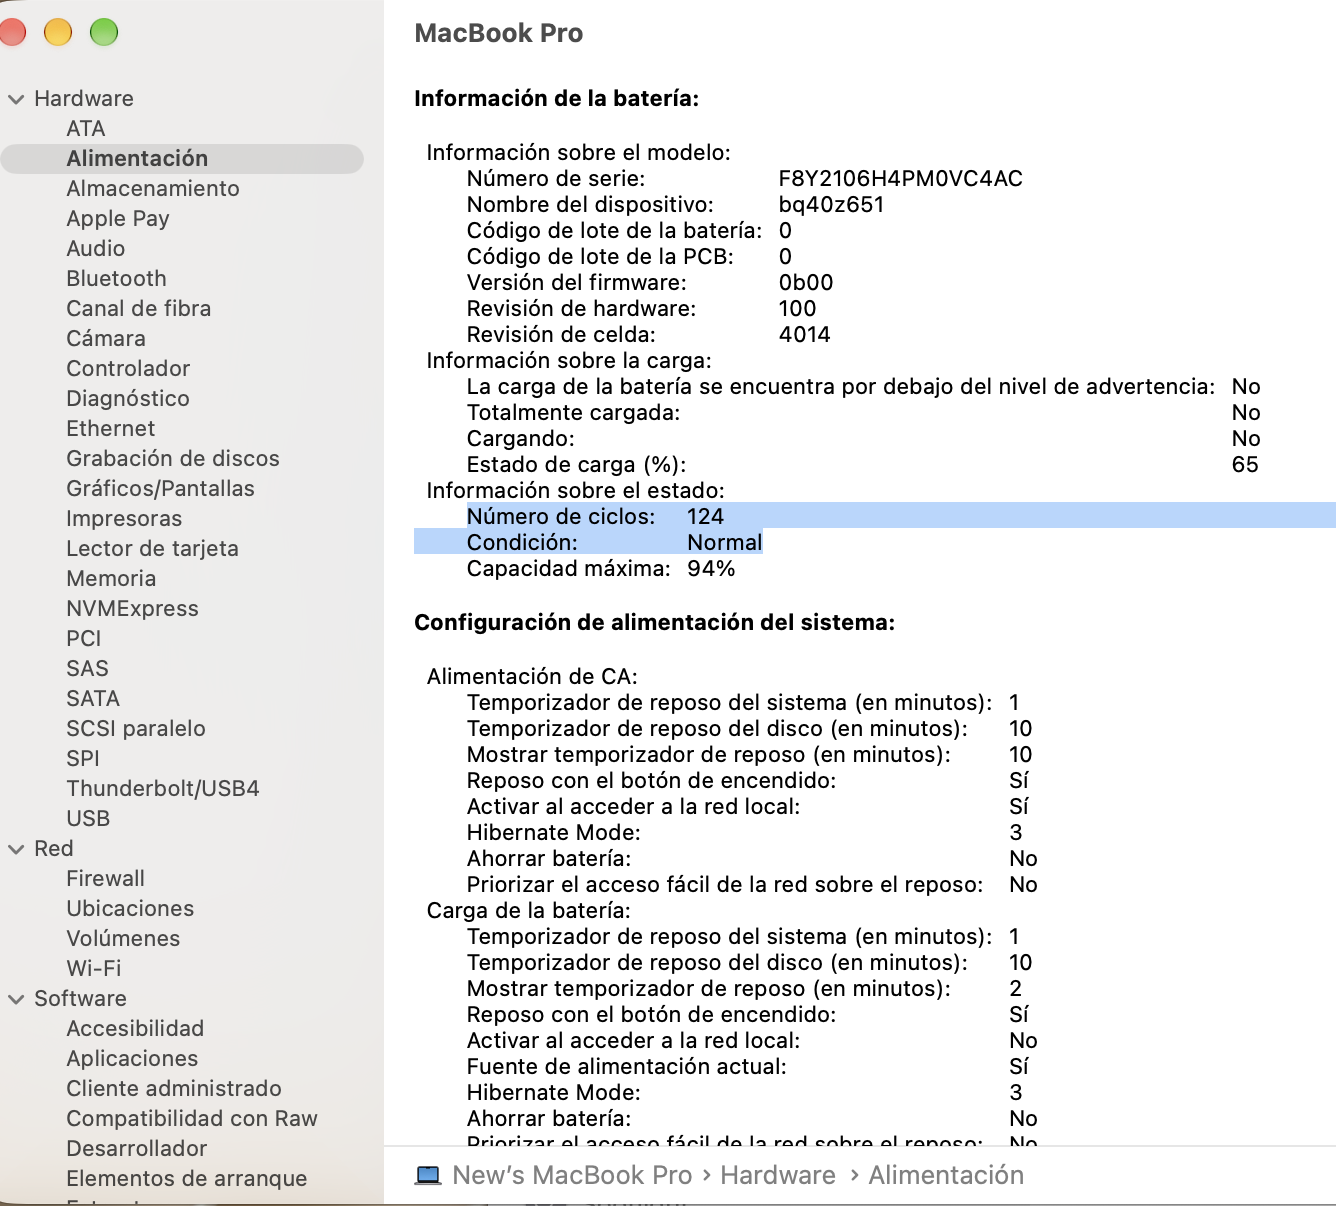Collapse the Software section chevron
Image resolution: width=1336 pixels, height=1206 pixels.
[16, 999]
